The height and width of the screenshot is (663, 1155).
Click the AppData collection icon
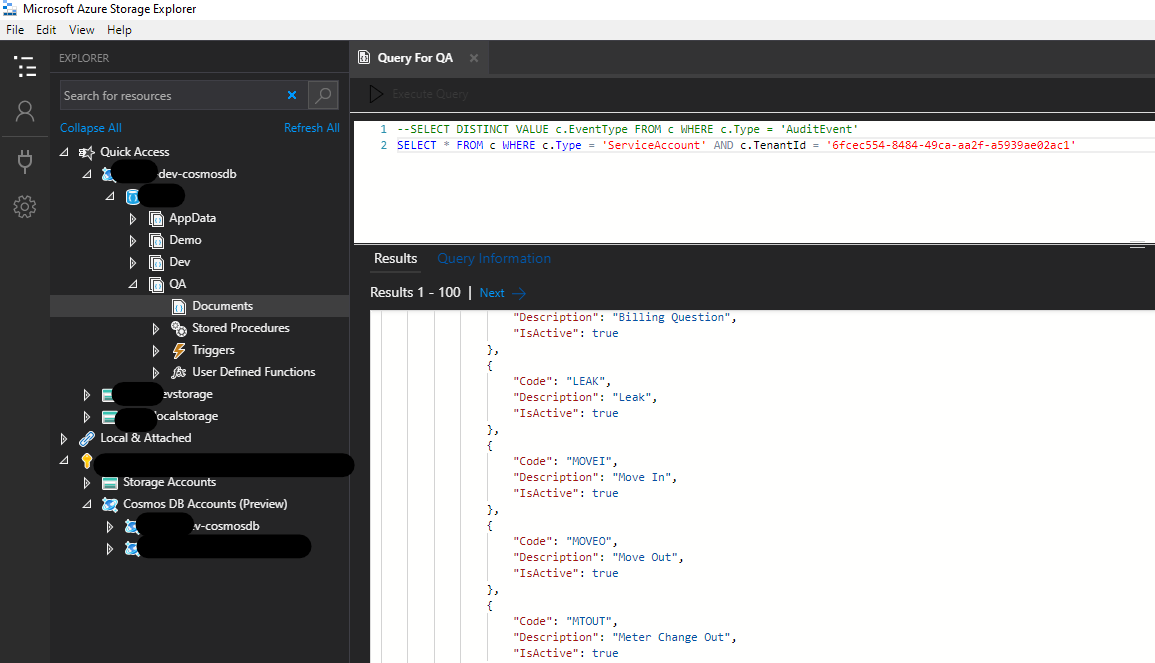[x=156, y=218]
